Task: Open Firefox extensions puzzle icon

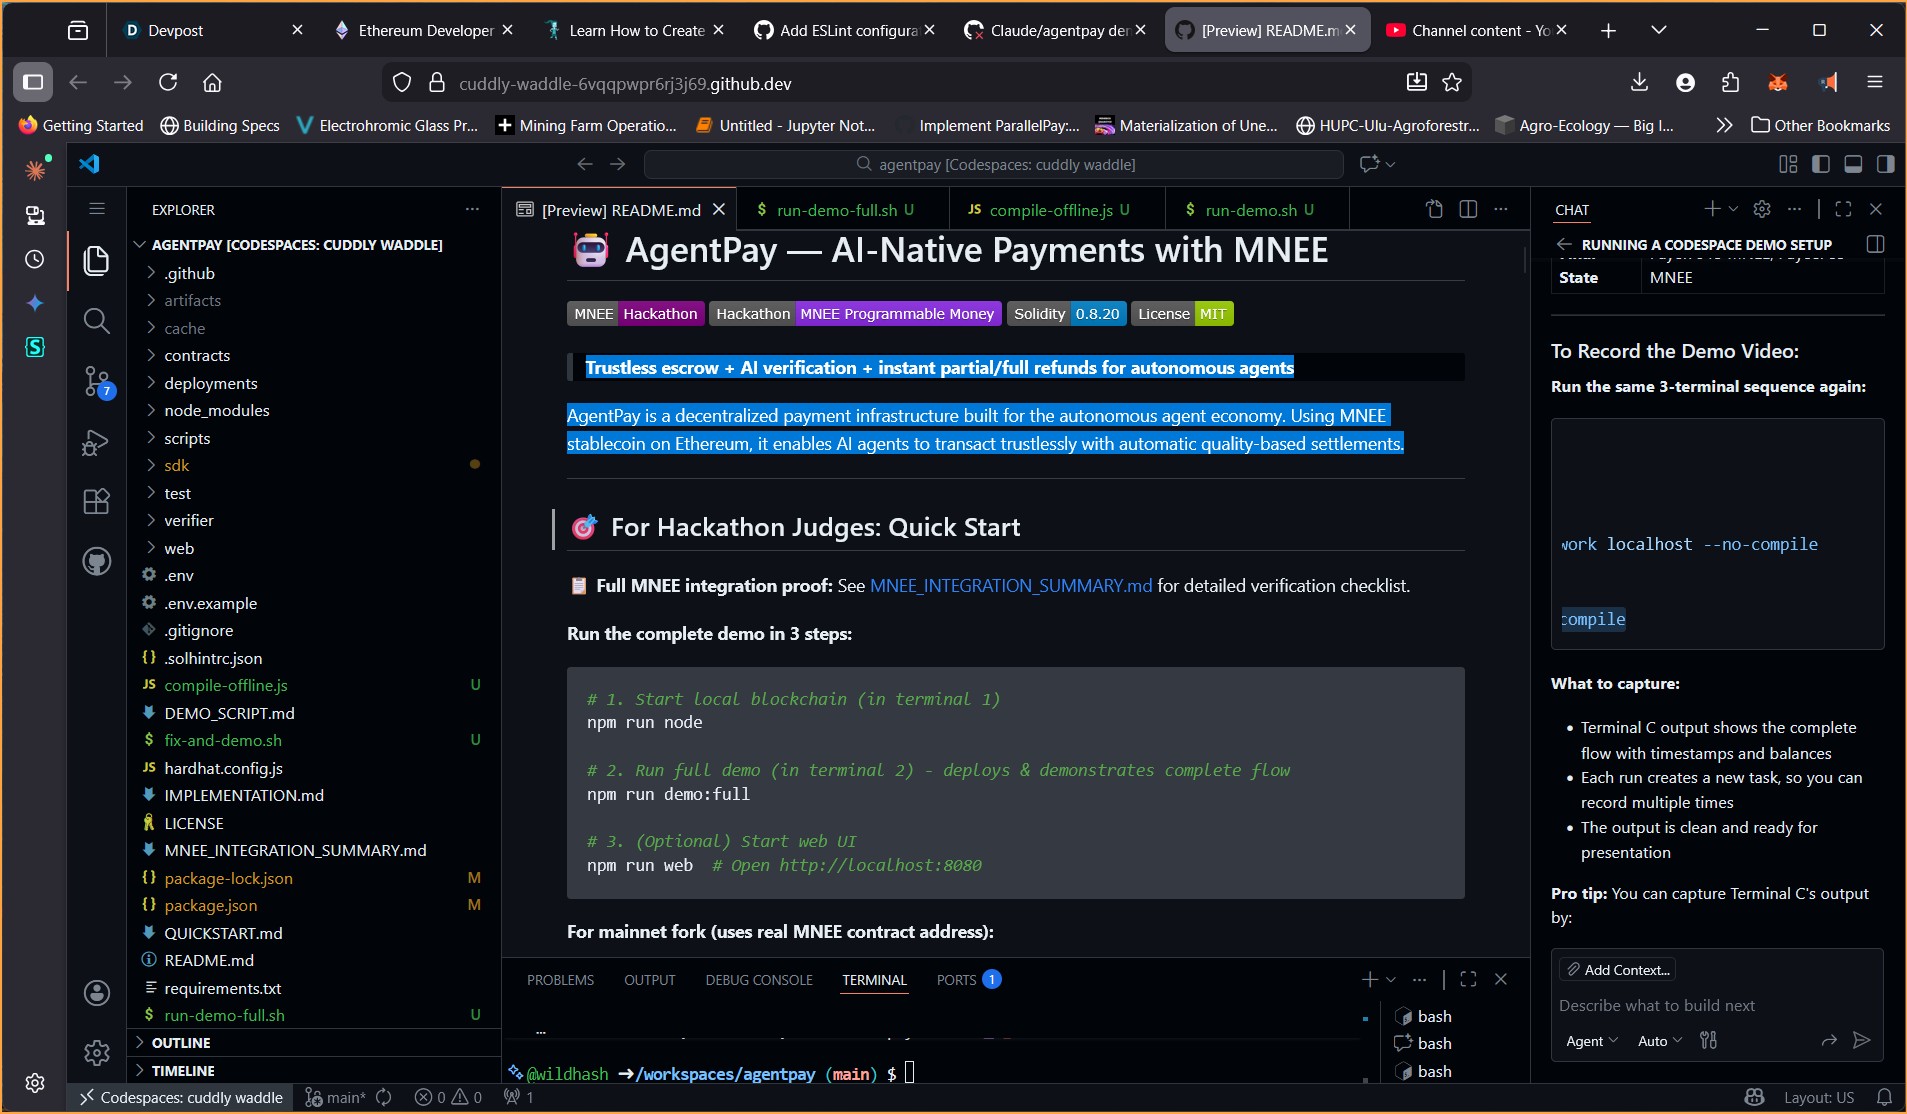Action: (x=1731, y=83)
